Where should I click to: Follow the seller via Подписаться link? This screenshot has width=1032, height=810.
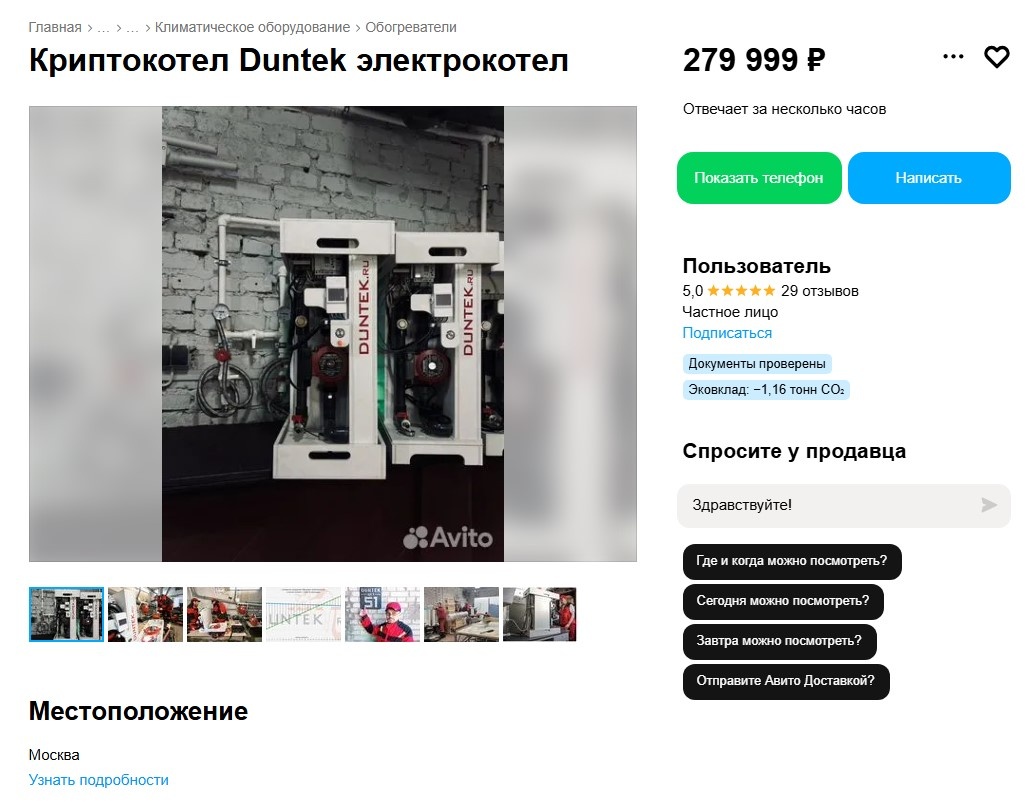(x=727, y=333)
